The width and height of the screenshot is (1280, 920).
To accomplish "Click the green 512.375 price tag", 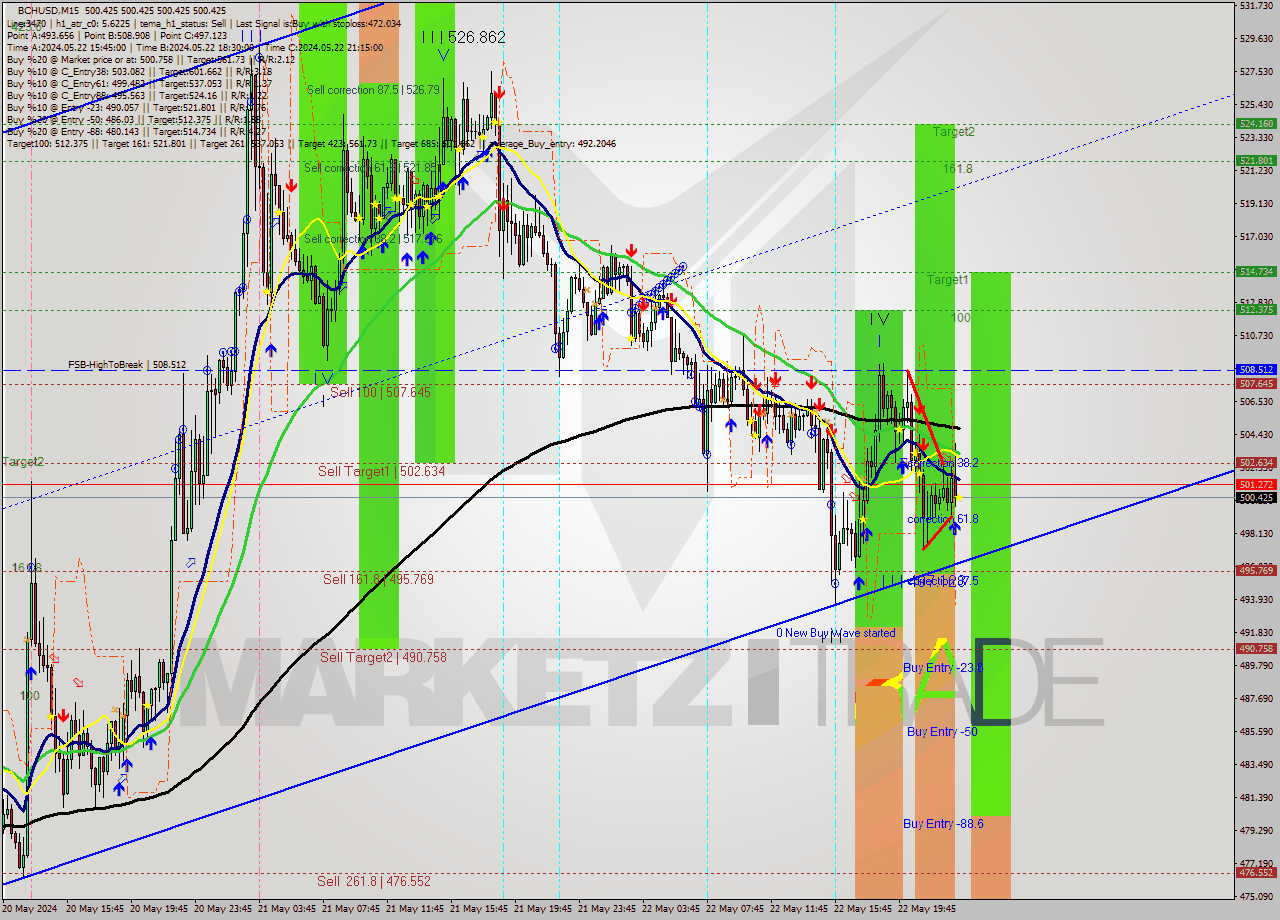I will 1256,309.
